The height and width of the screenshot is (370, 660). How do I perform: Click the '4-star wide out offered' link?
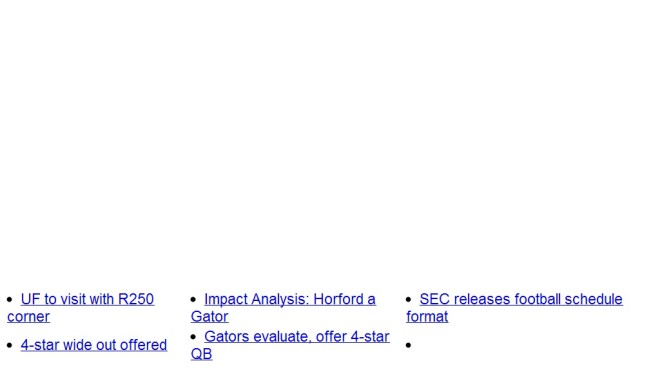point(94,345)
